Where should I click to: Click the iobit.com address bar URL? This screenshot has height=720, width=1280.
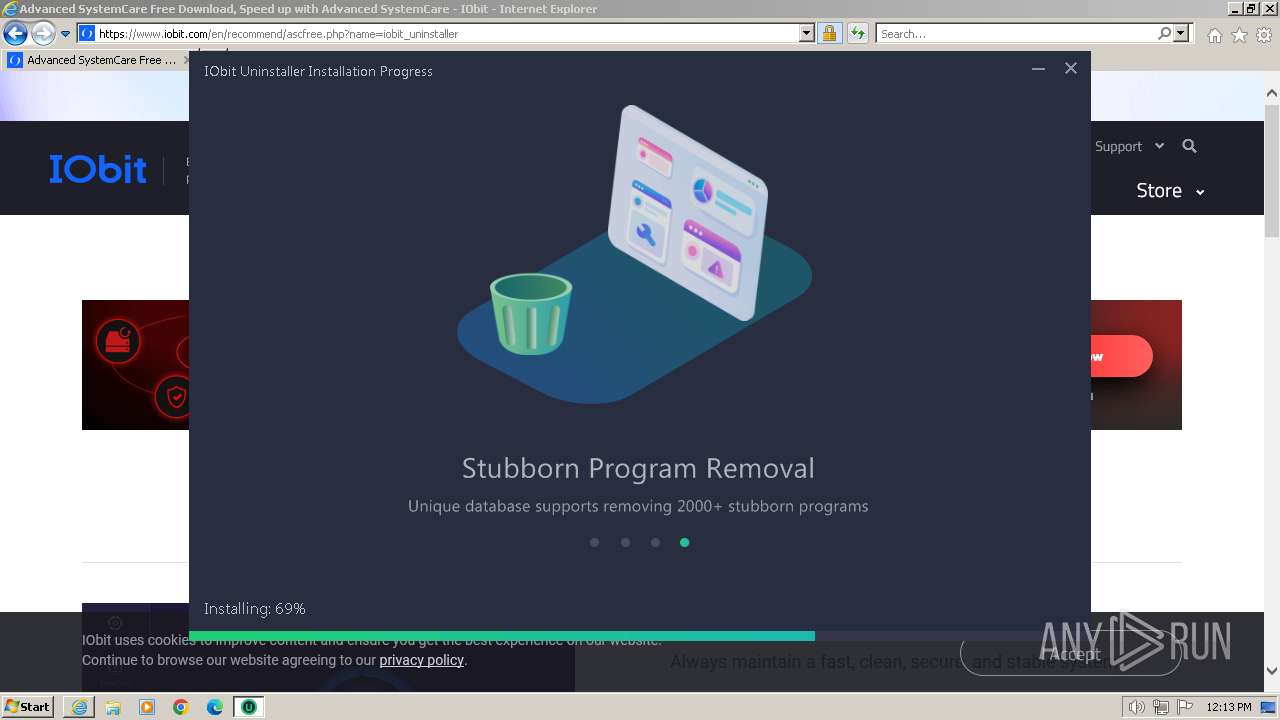point(278,34)
